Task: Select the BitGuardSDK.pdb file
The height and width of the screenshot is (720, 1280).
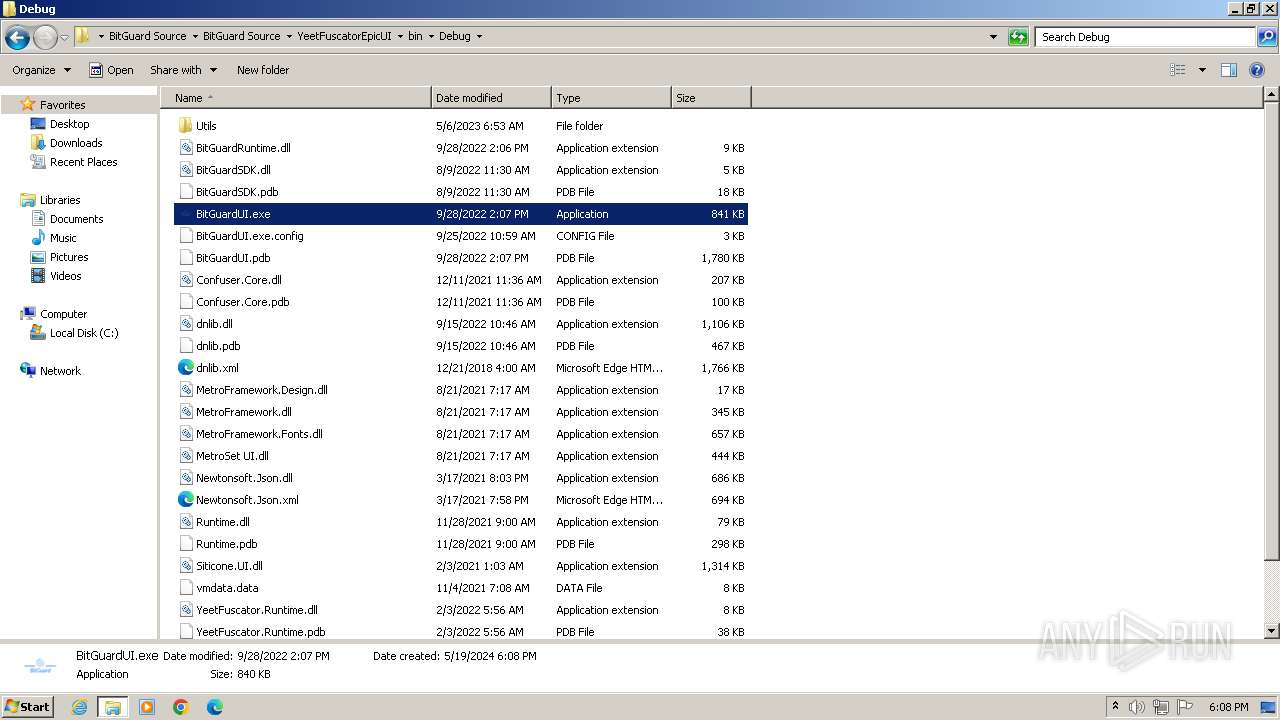Action: pos(461,192)
